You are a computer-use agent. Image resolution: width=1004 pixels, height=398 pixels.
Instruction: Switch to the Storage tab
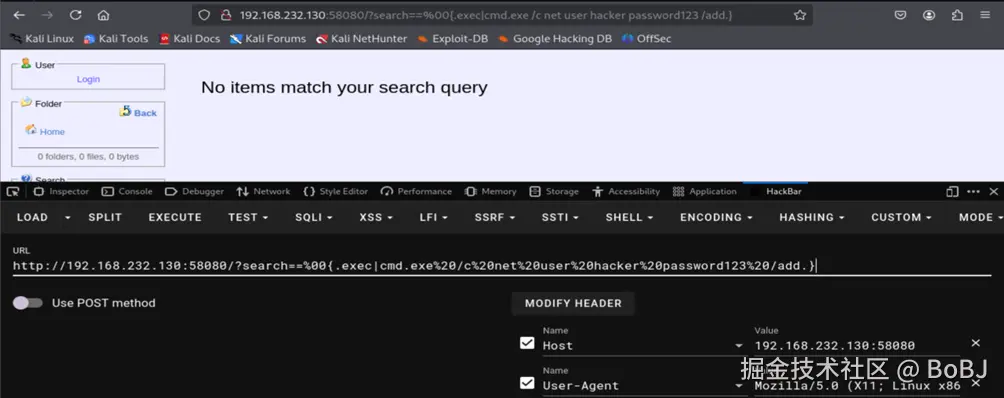555,191
